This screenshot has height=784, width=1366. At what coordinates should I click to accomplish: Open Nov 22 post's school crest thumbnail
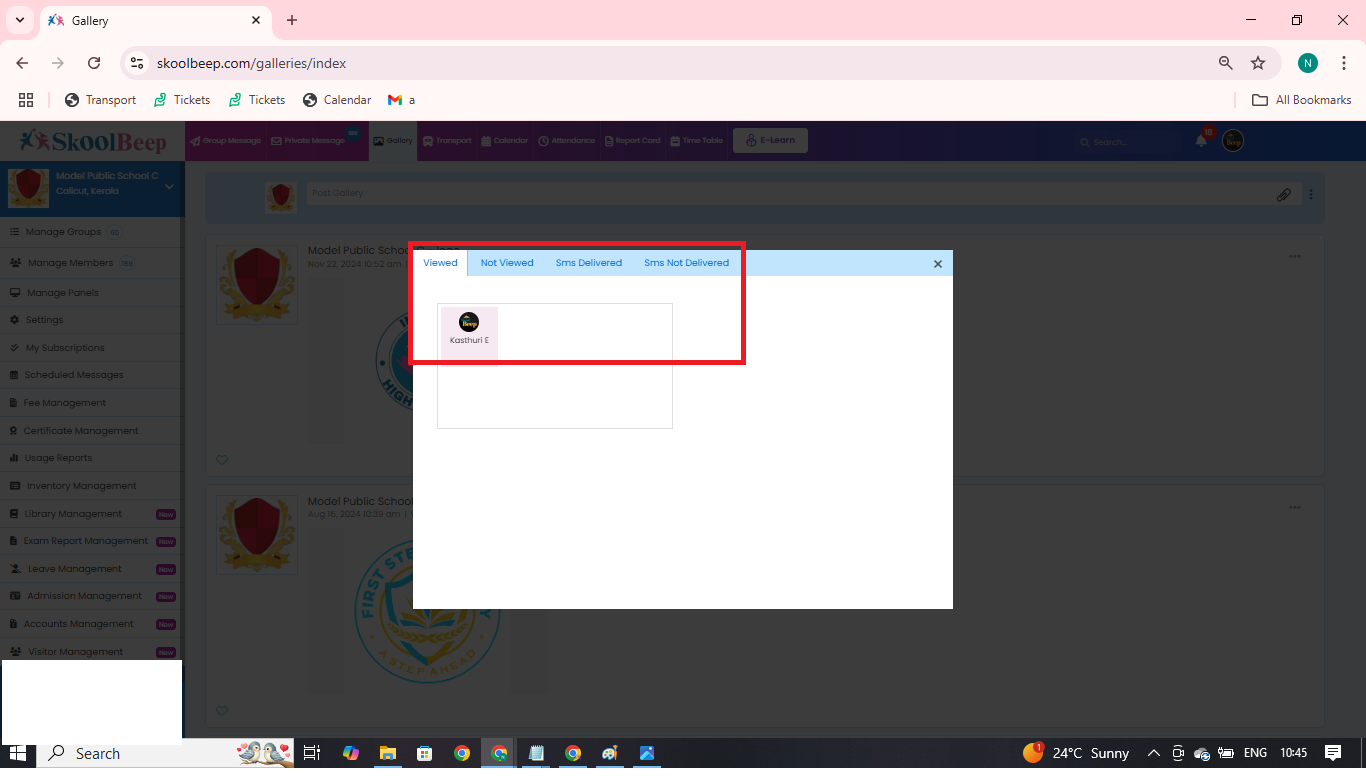click(x=257, y=284)
